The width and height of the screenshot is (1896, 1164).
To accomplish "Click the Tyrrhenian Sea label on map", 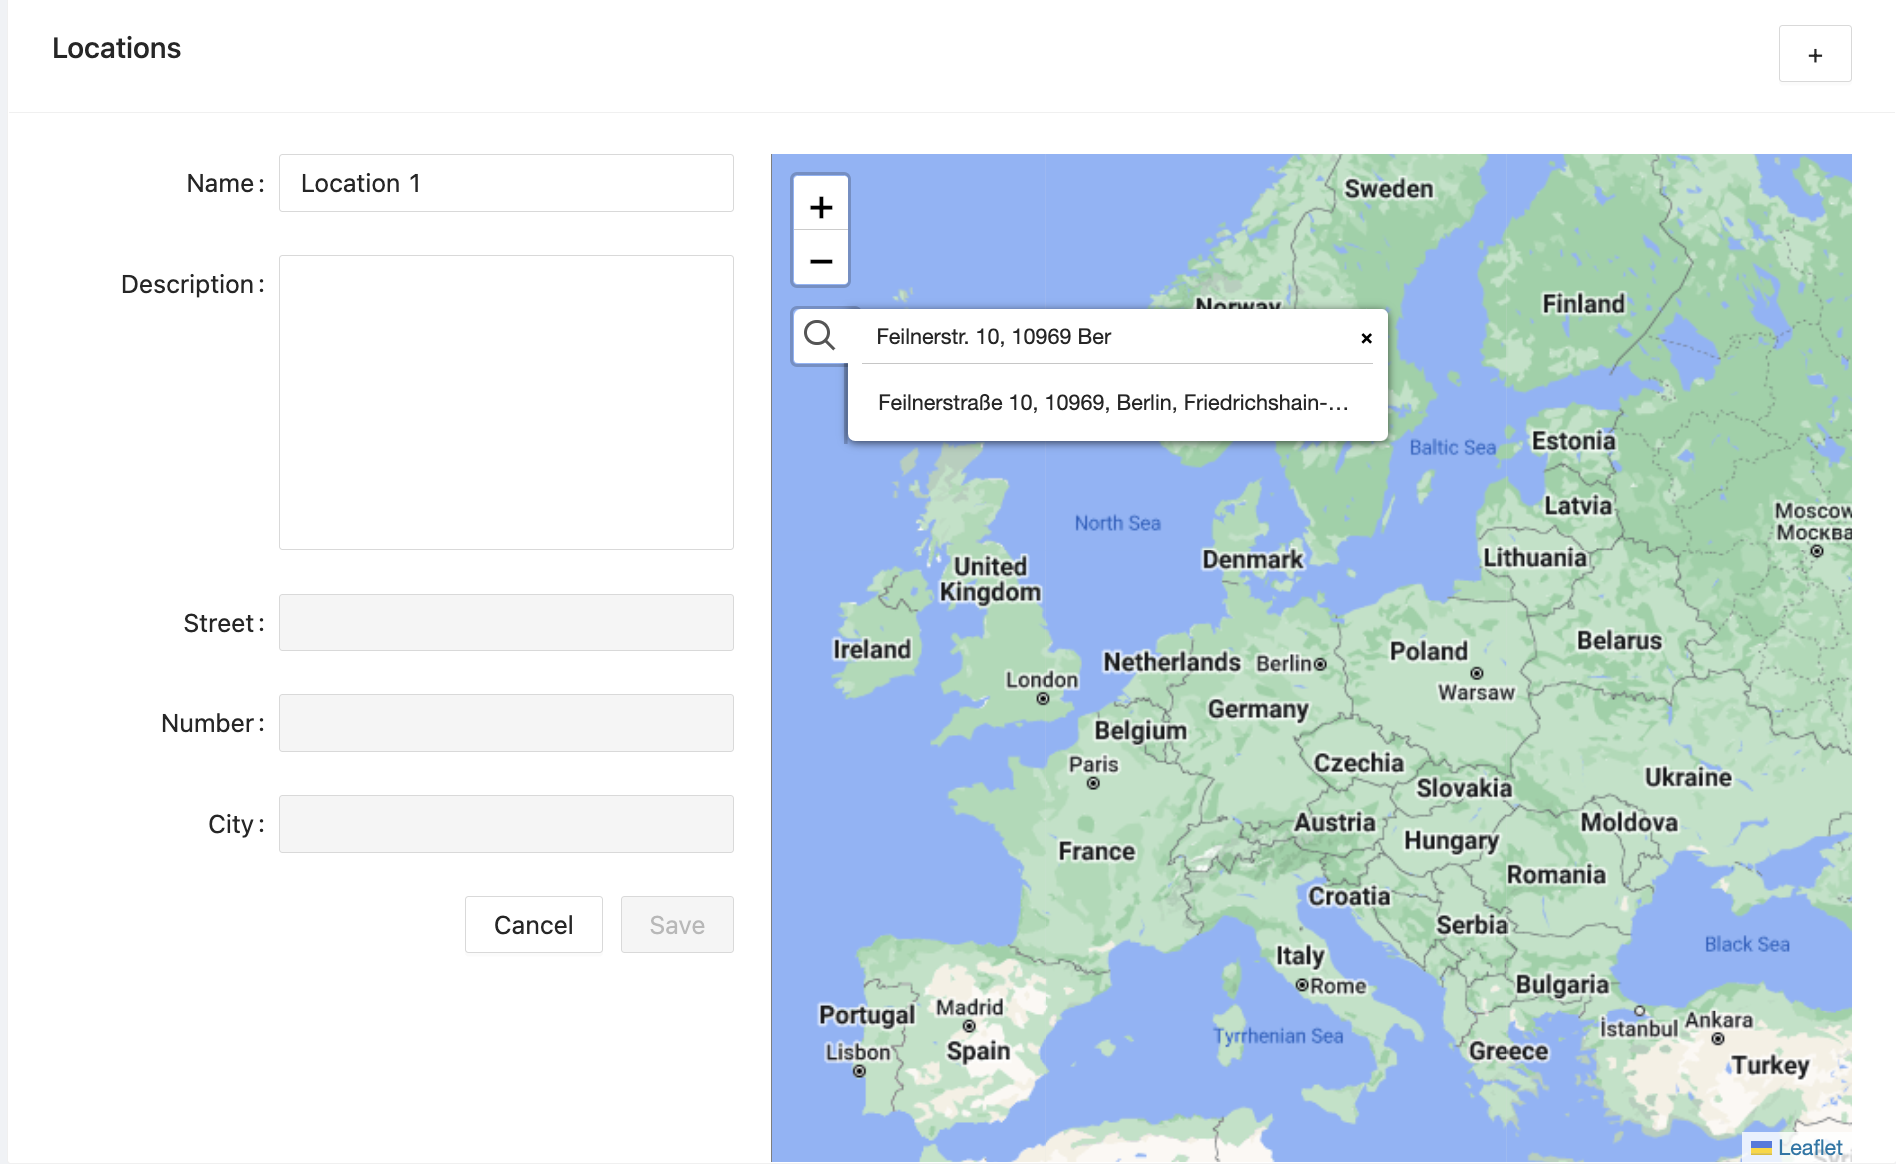I will coord(1278,1036).
